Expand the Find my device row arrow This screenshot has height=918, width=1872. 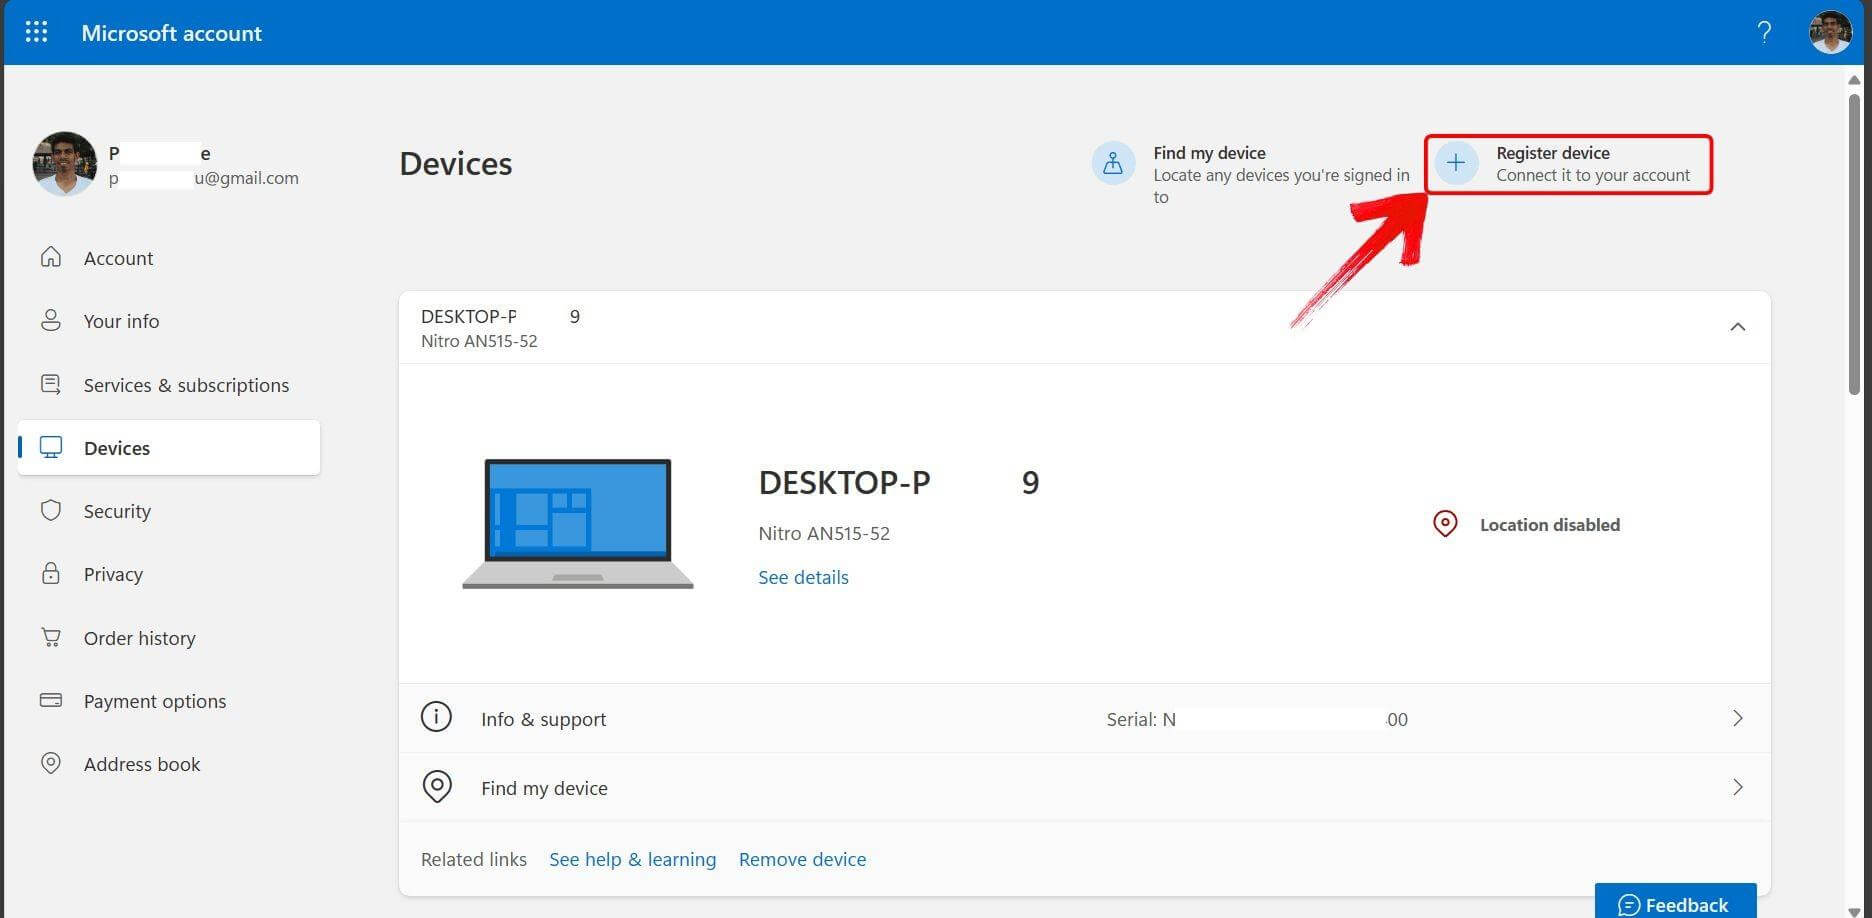(1738, 788)
